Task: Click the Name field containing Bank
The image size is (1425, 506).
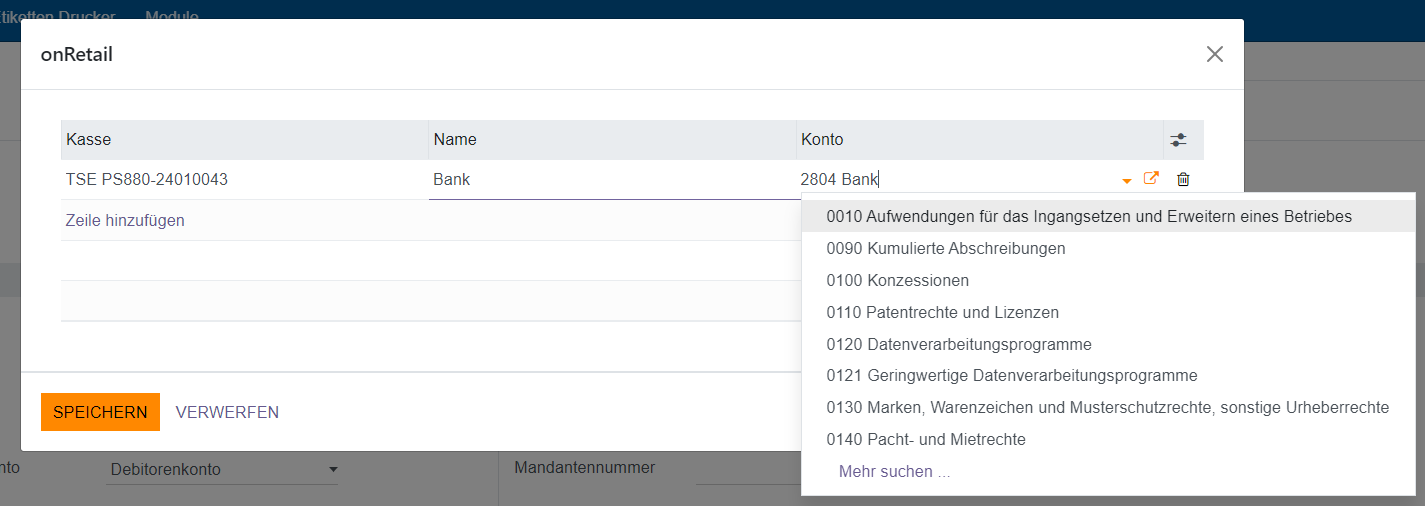Action: coord(610,180)
